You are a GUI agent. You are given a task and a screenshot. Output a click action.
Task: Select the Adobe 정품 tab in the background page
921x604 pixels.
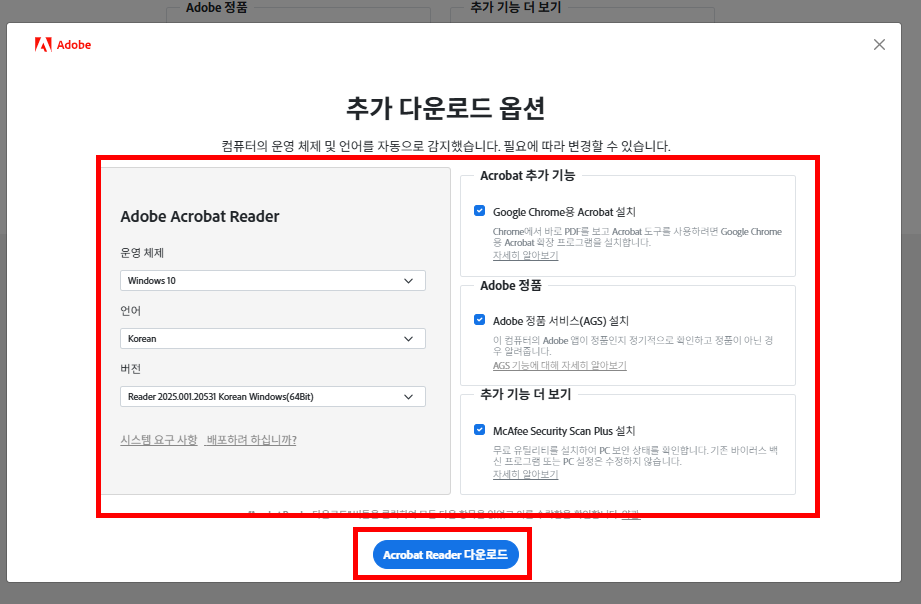(218, 7)
